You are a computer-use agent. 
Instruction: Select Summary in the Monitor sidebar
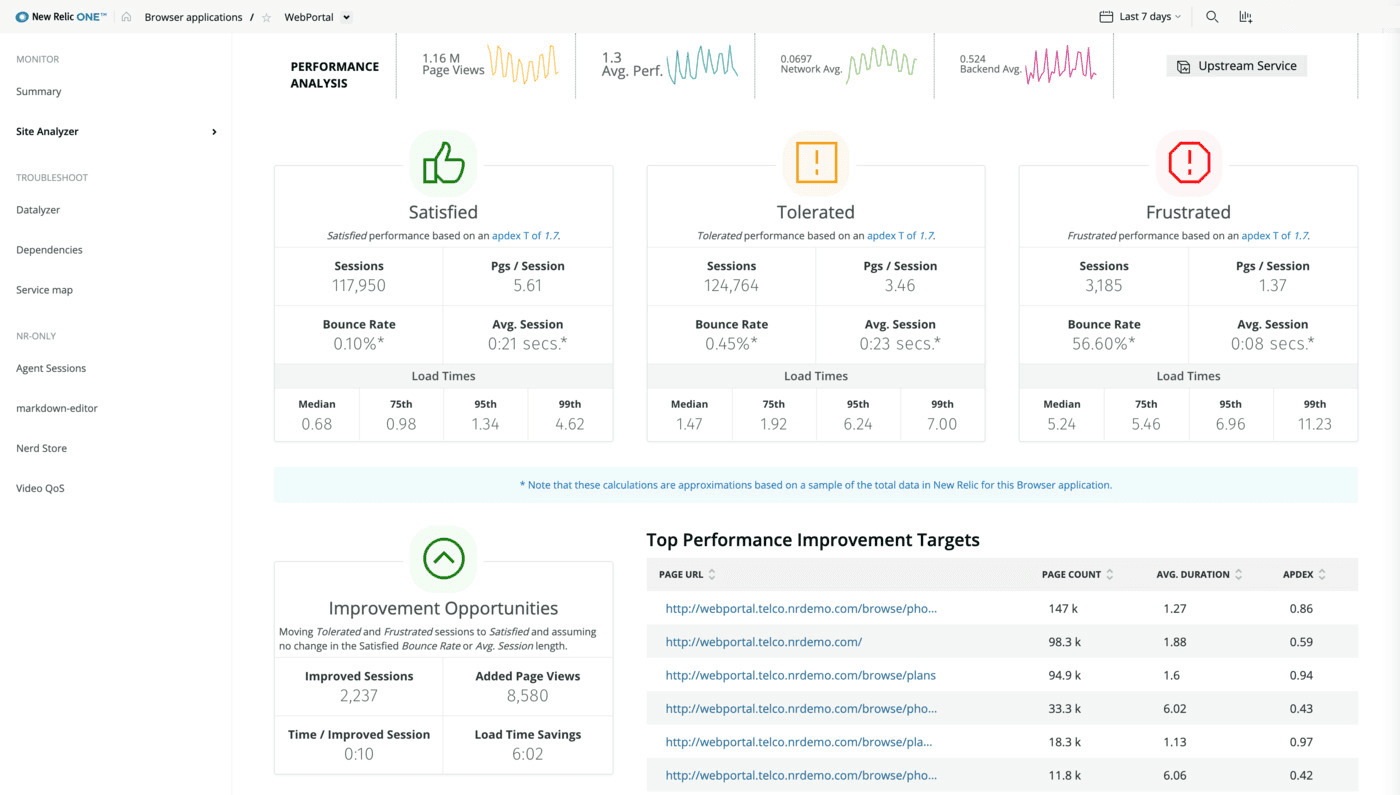click(x=38, y=91)
